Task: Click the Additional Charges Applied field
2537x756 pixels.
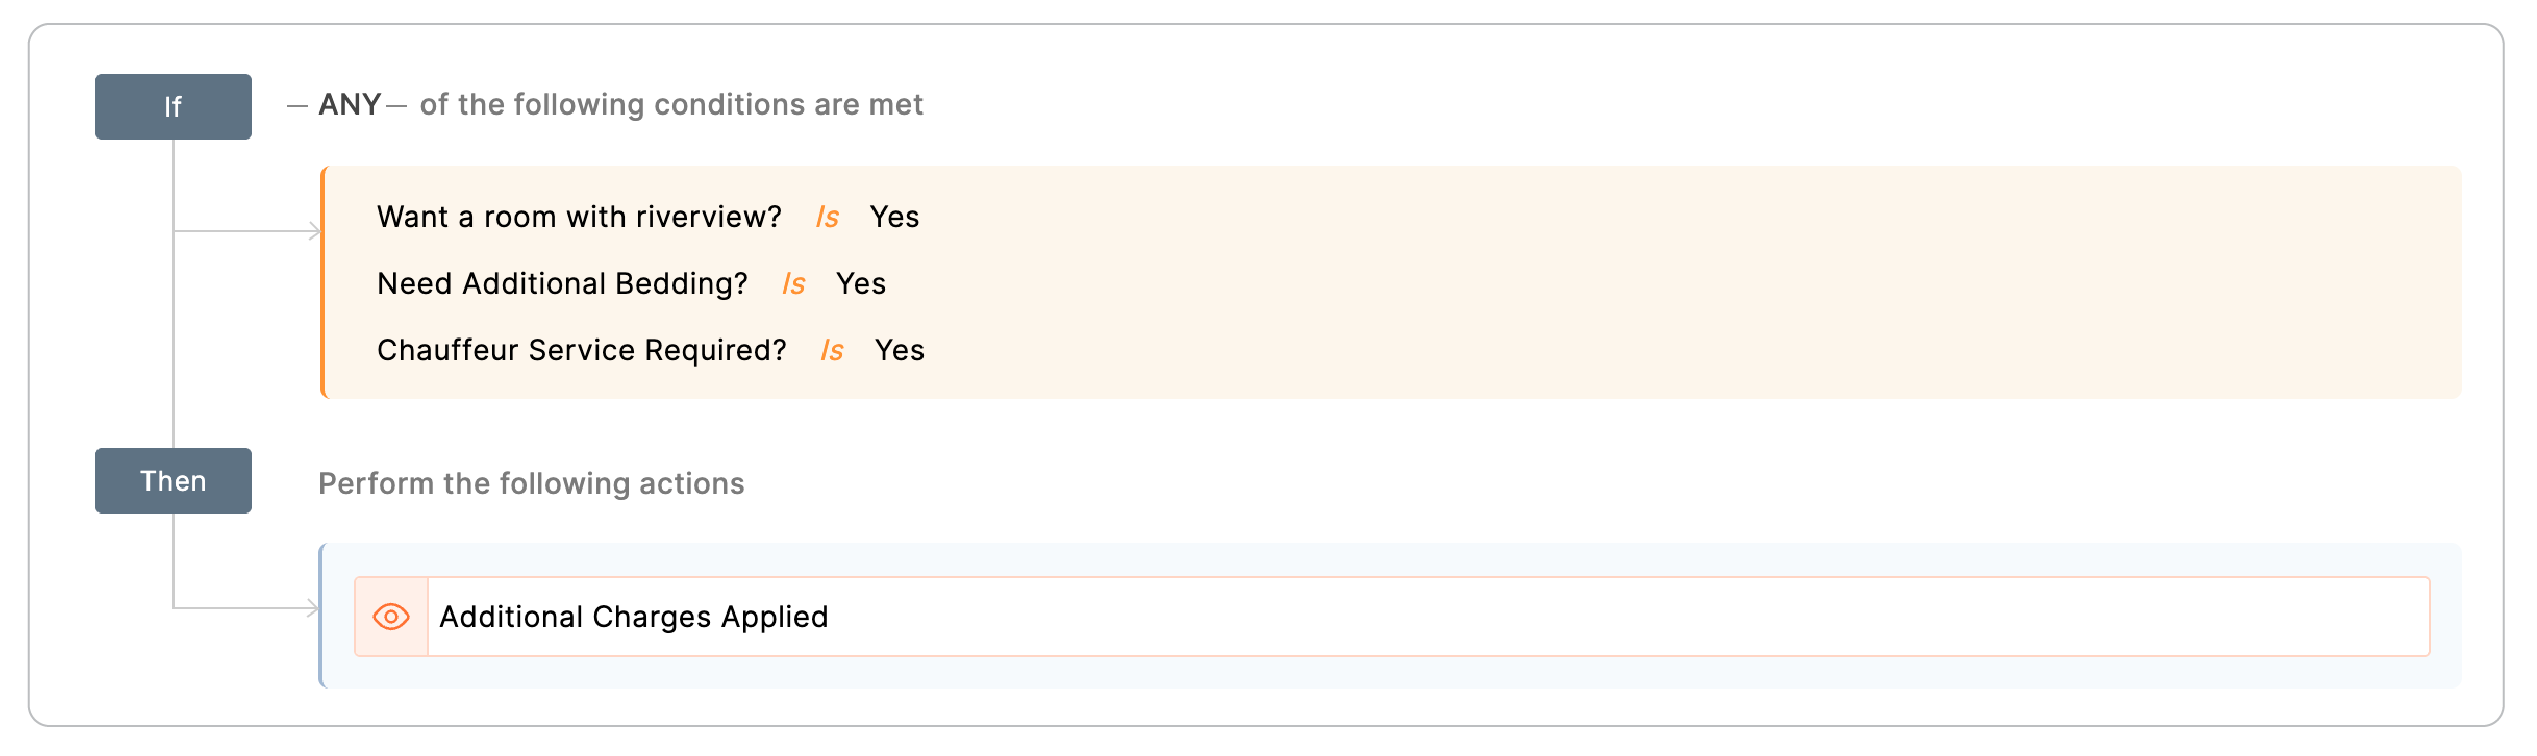Action: pyautogui.click(x=634, y=617)
